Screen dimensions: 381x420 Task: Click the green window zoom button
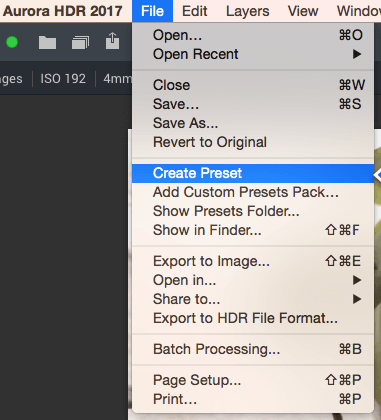point(12,42)
